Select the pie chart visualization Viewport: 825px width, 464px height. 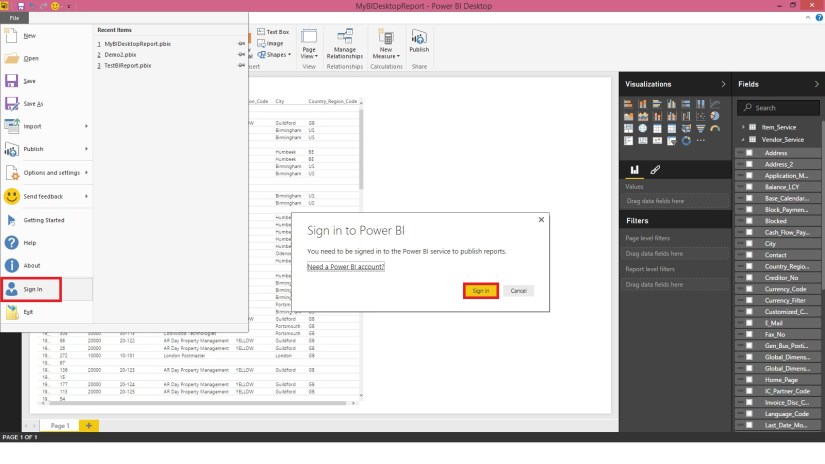pos(715,116)
